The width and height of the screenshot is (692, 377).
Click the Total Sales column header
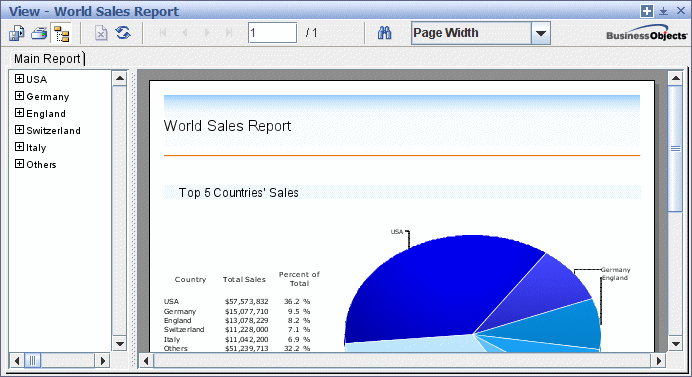click(244, 279)
